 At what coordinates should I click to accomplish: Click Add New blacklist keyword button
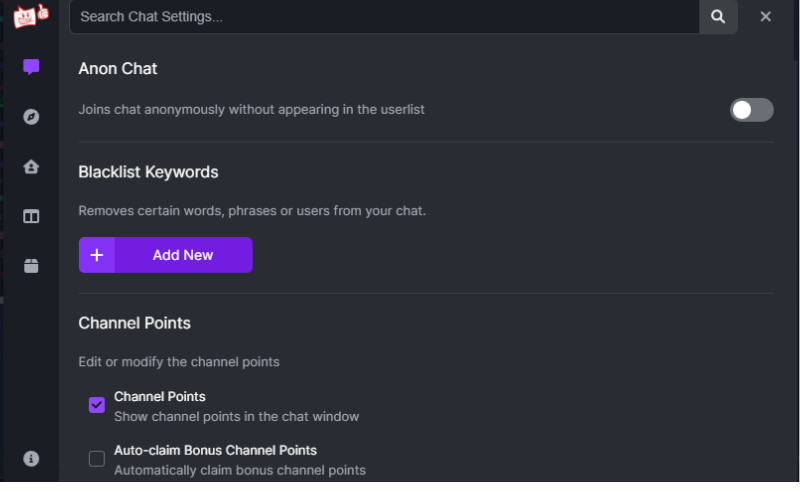(x=165, y=255)
